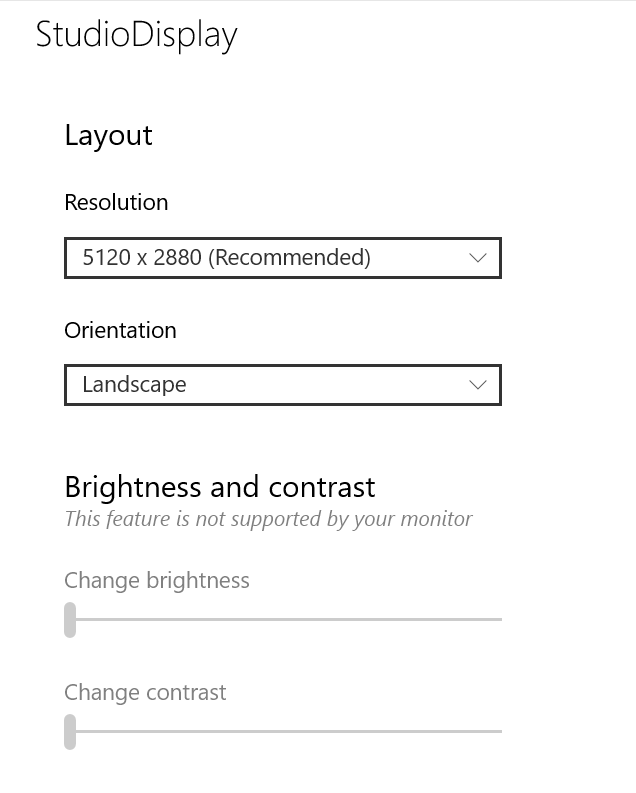Click the chevron arrow in the Resolution box
This screenshot has width=636, height=793.
478,258
